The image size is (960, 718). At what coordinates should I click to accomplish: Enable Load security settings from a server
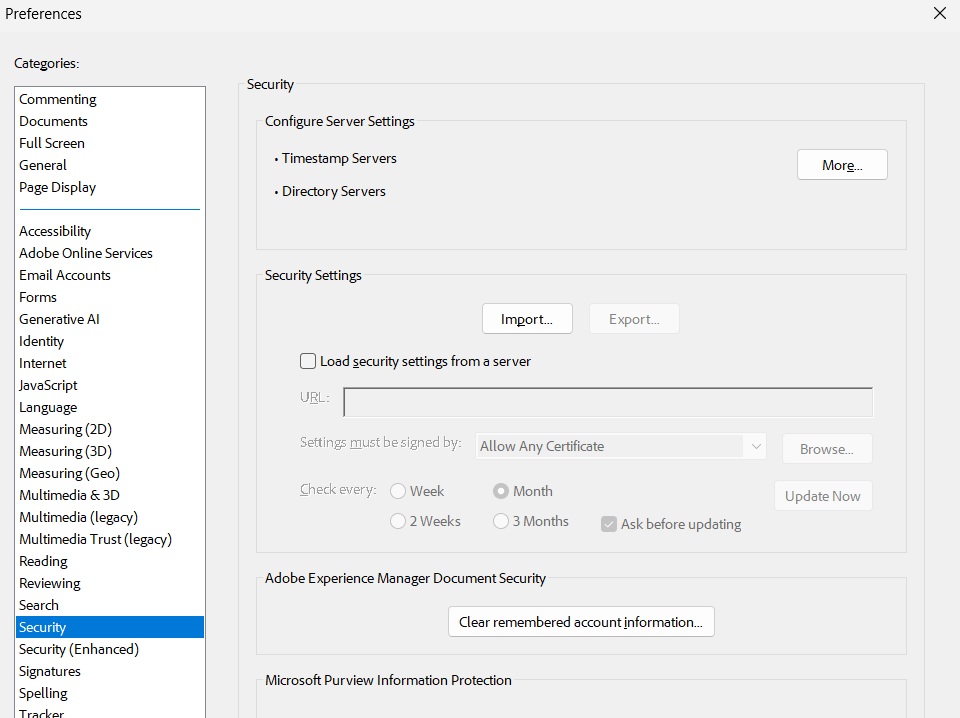pyautogui.click(x=308, y=361)
